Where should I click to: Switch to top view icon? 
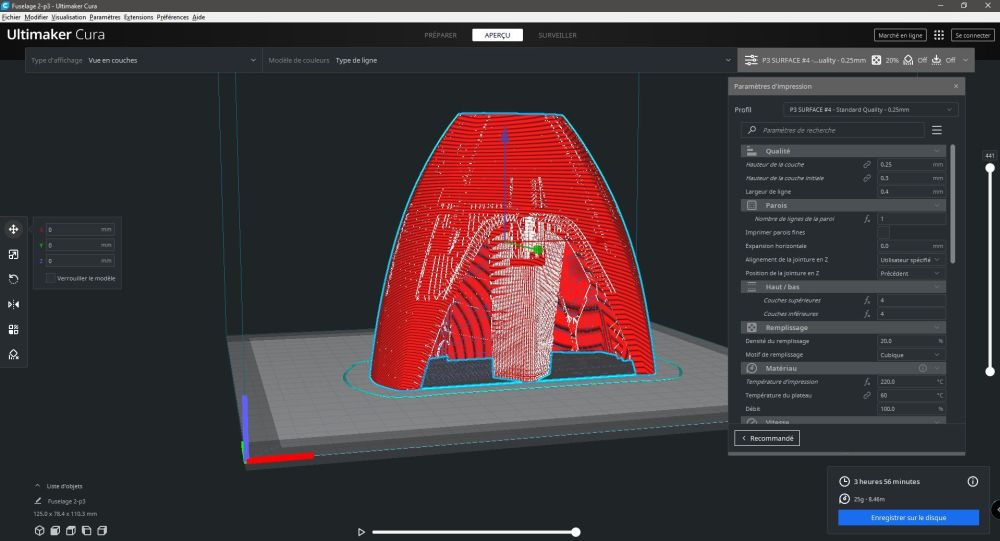pyautogui.click(x=71, y=530)
